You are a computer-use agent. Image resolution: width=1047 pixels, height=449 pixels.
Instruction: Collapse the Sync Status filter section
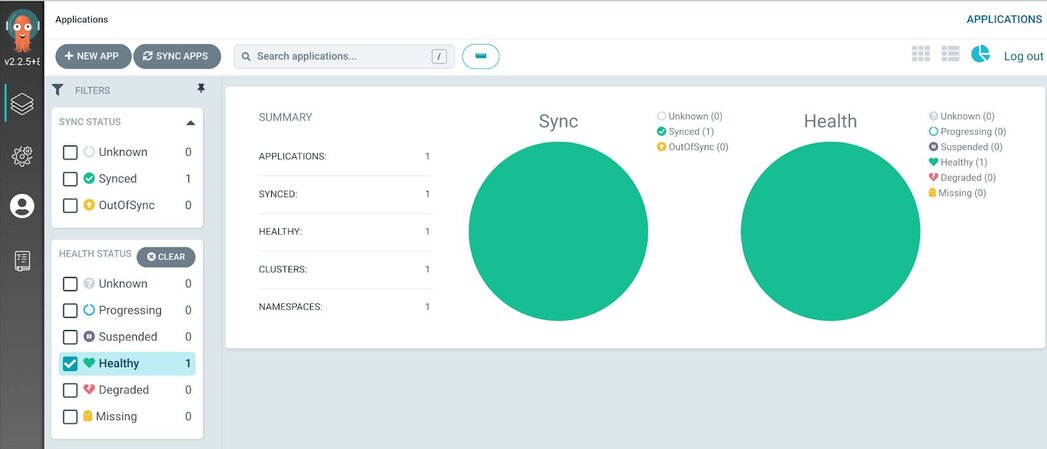[190, 123]
